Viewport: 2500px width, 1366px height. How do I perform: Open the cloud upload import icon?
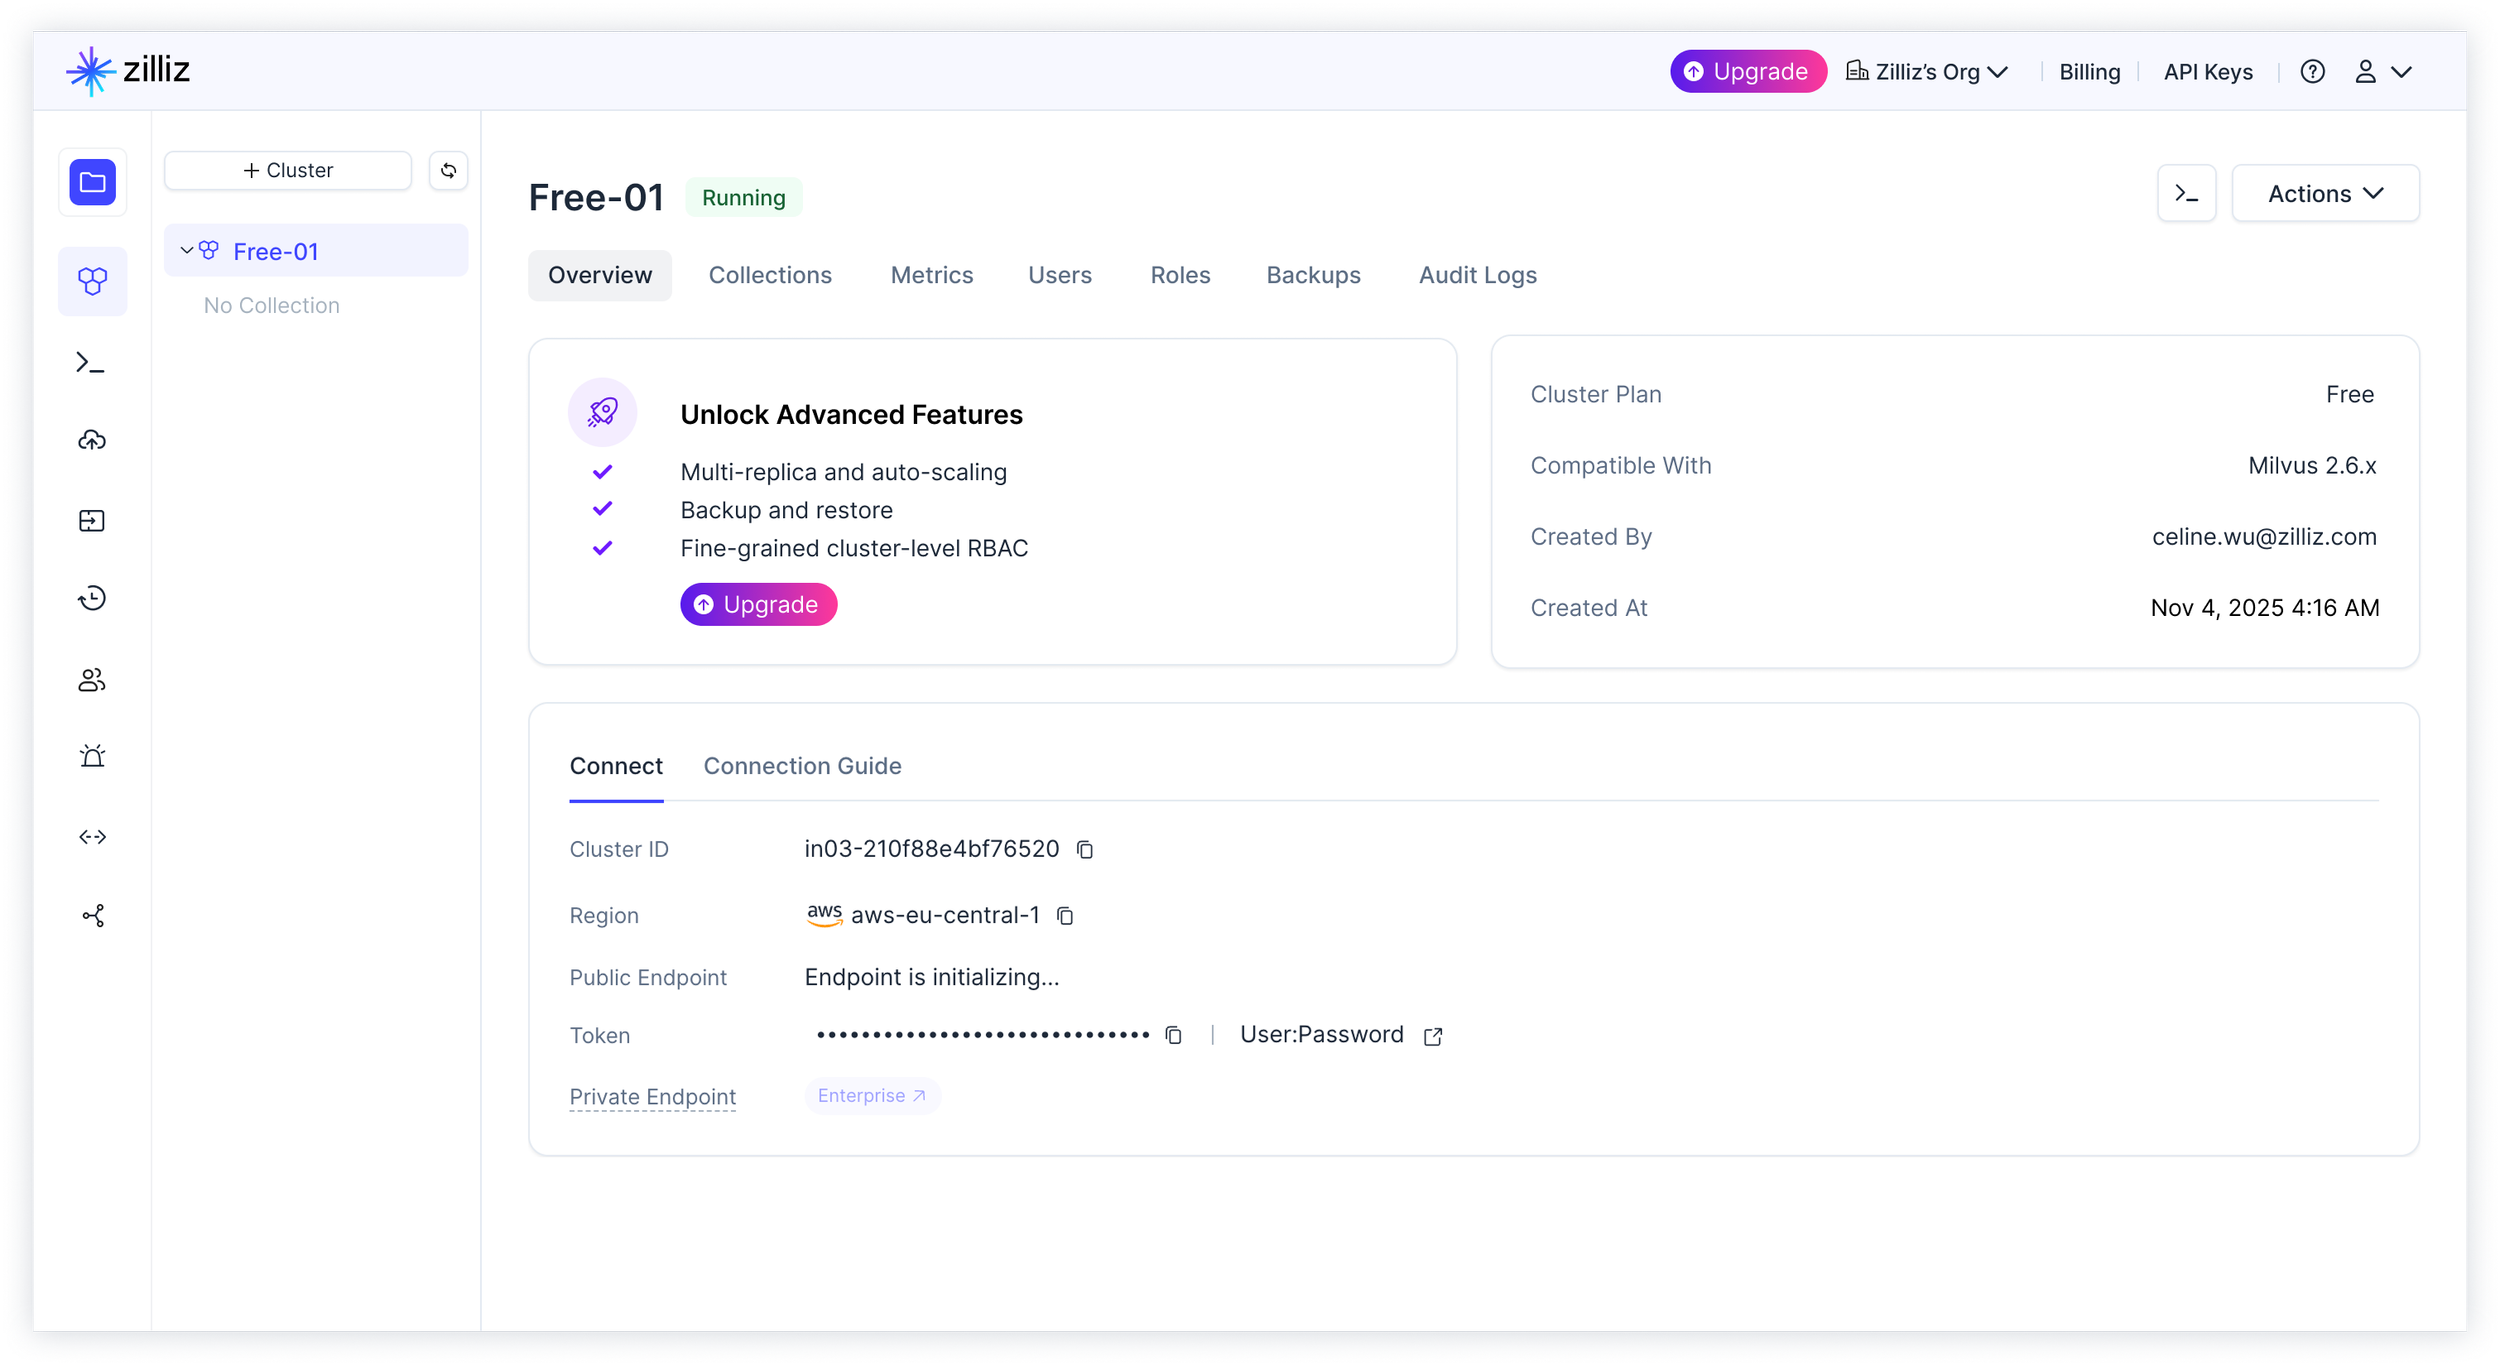[92, 440]
